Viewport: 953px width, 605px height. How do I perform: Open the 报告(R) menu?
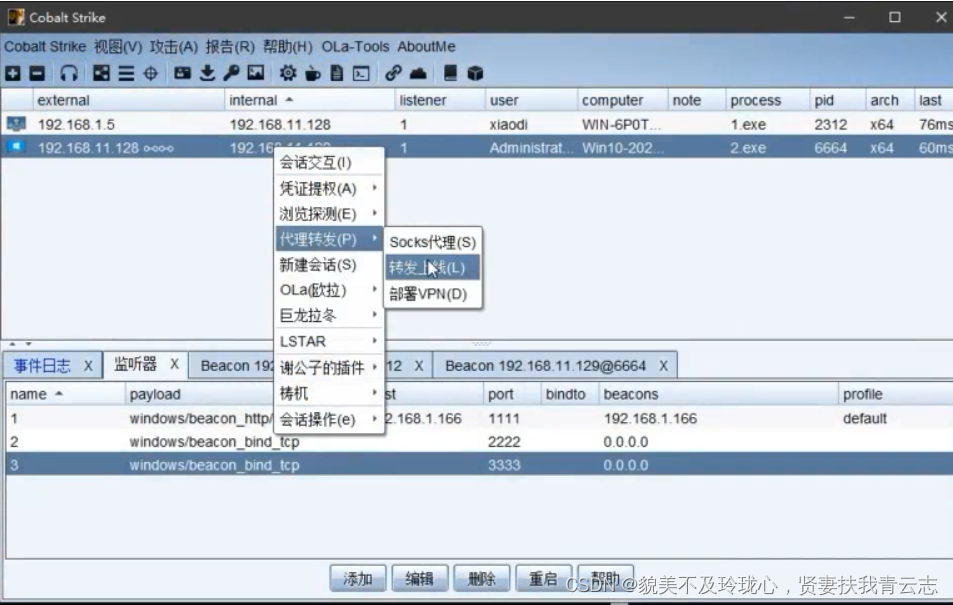[x=230, y=47]
